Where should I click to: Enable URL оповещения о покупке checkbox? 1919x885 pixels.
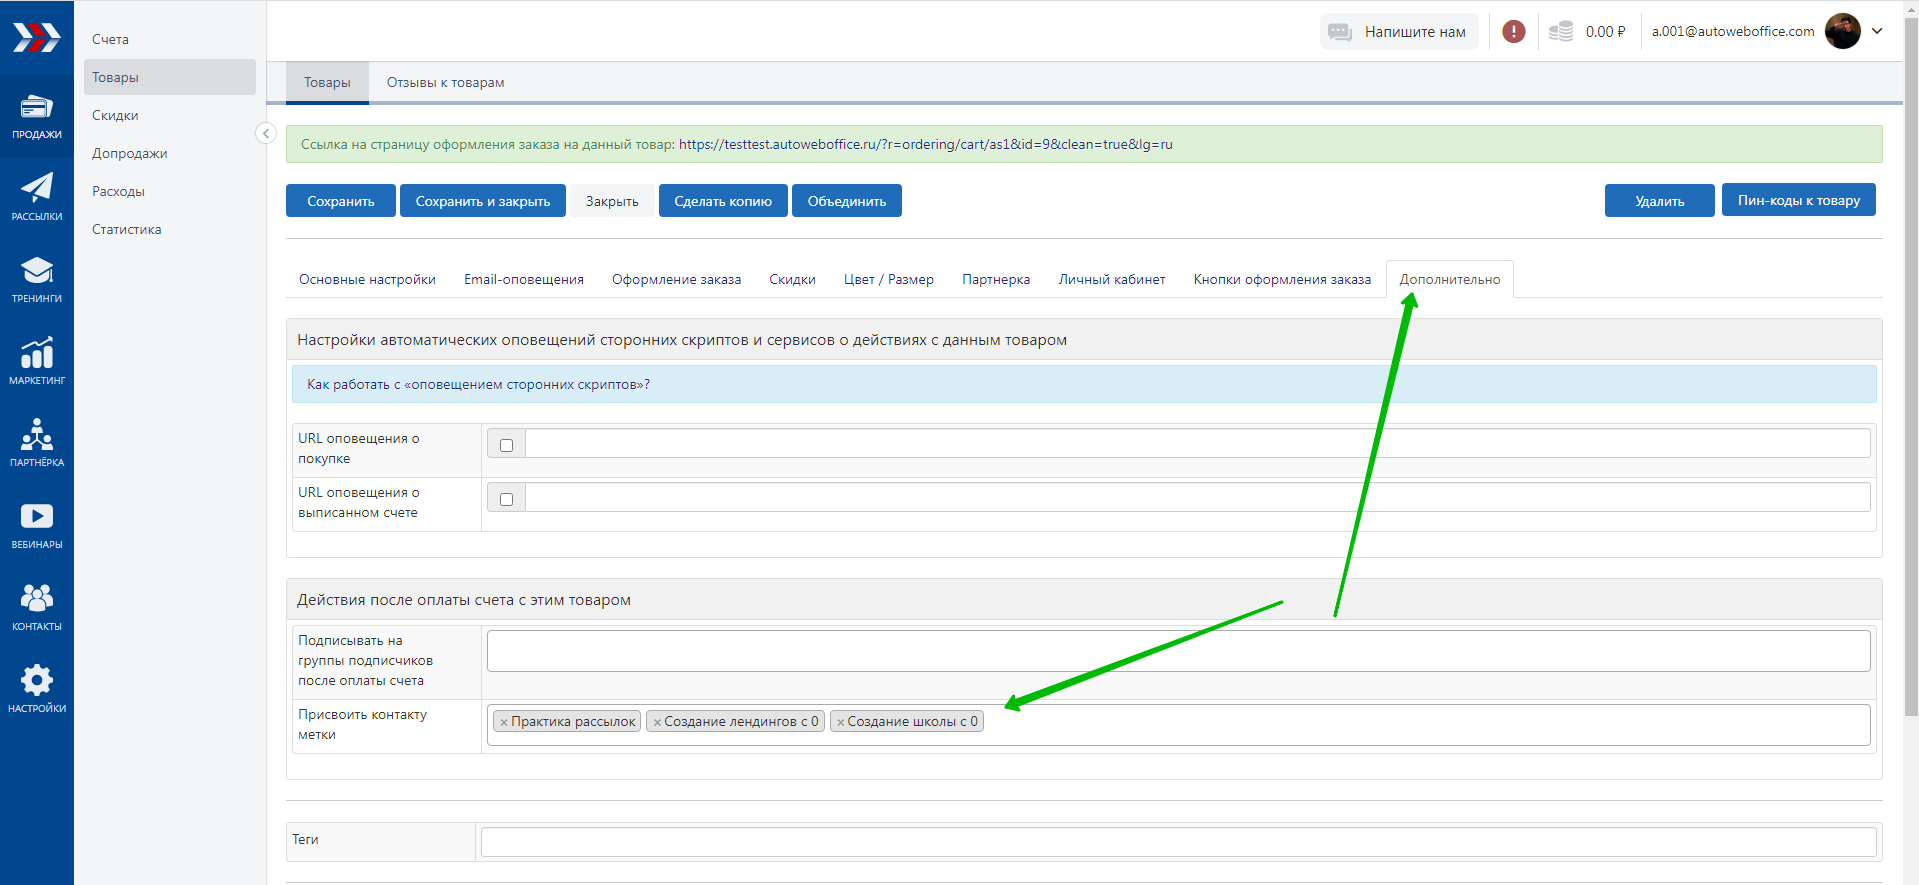coord(506,445)
